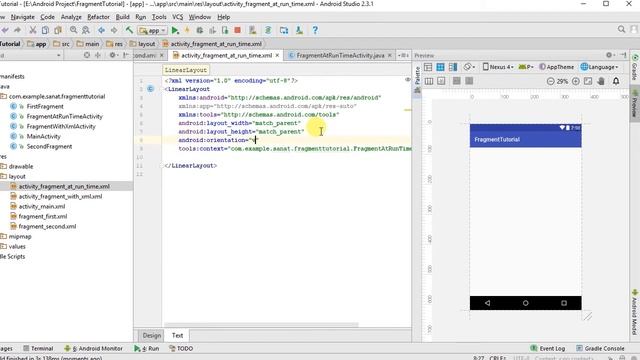This screenshot has height=360, width=640.
Task: Open fragment_second.xml in layout folder
Action: pos(47,227)
